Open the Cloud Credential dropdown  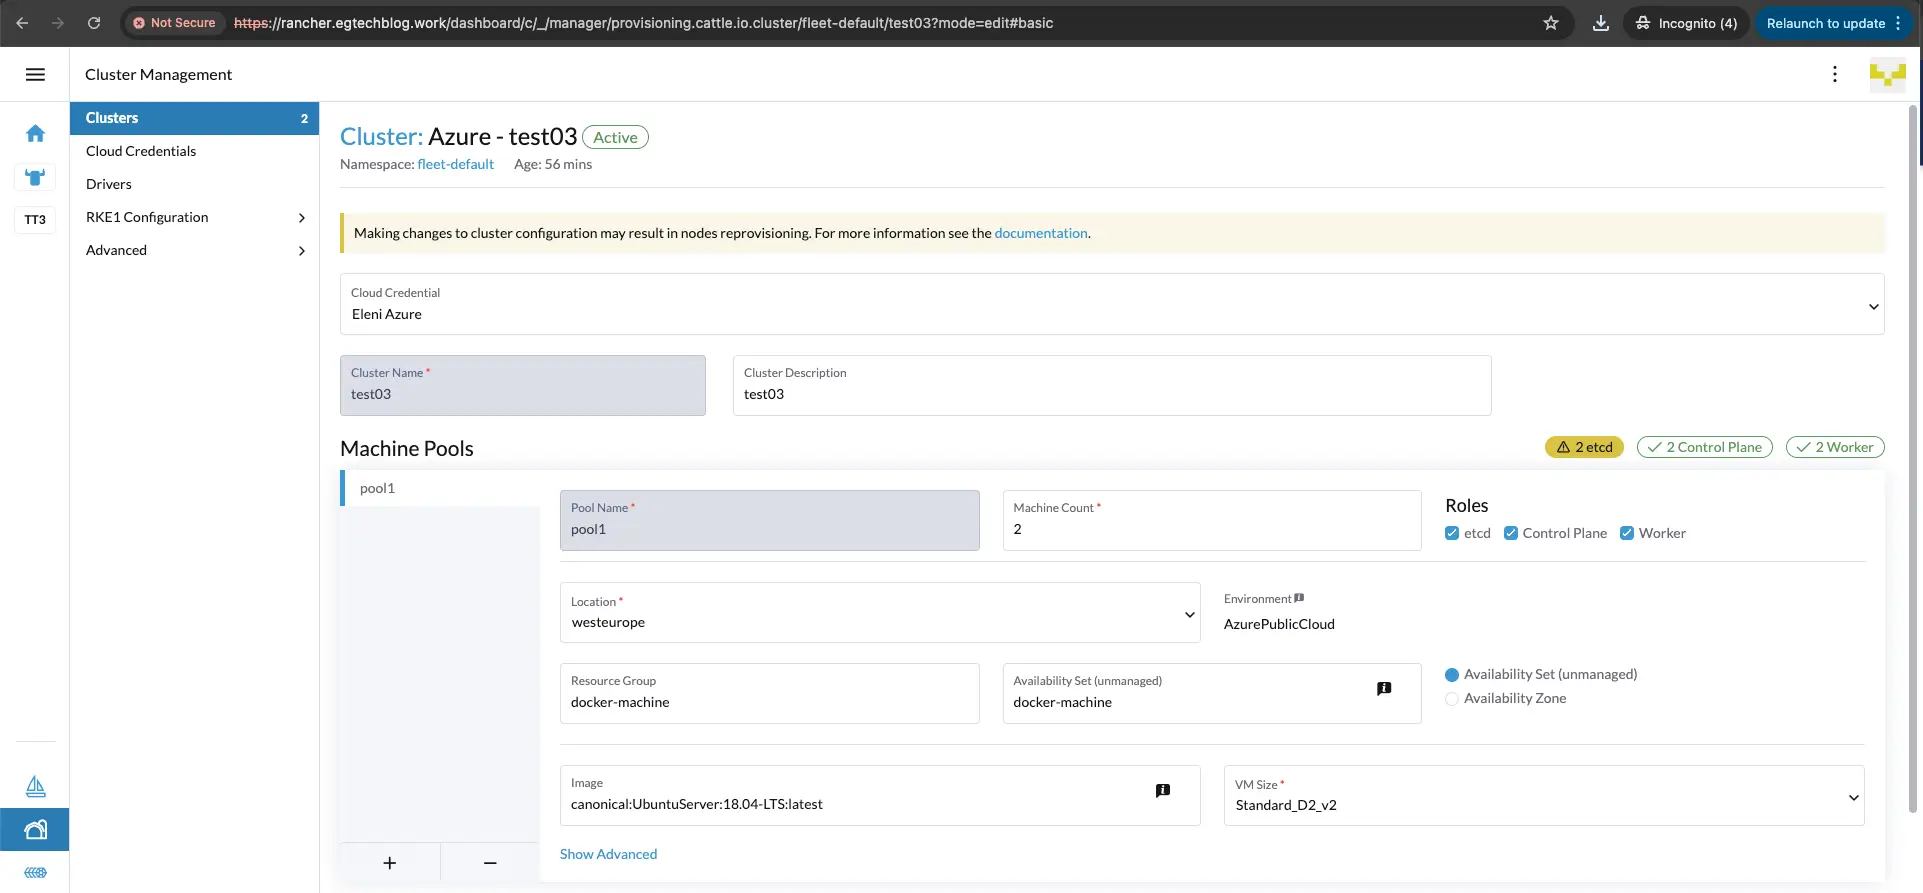(1112, 304)
